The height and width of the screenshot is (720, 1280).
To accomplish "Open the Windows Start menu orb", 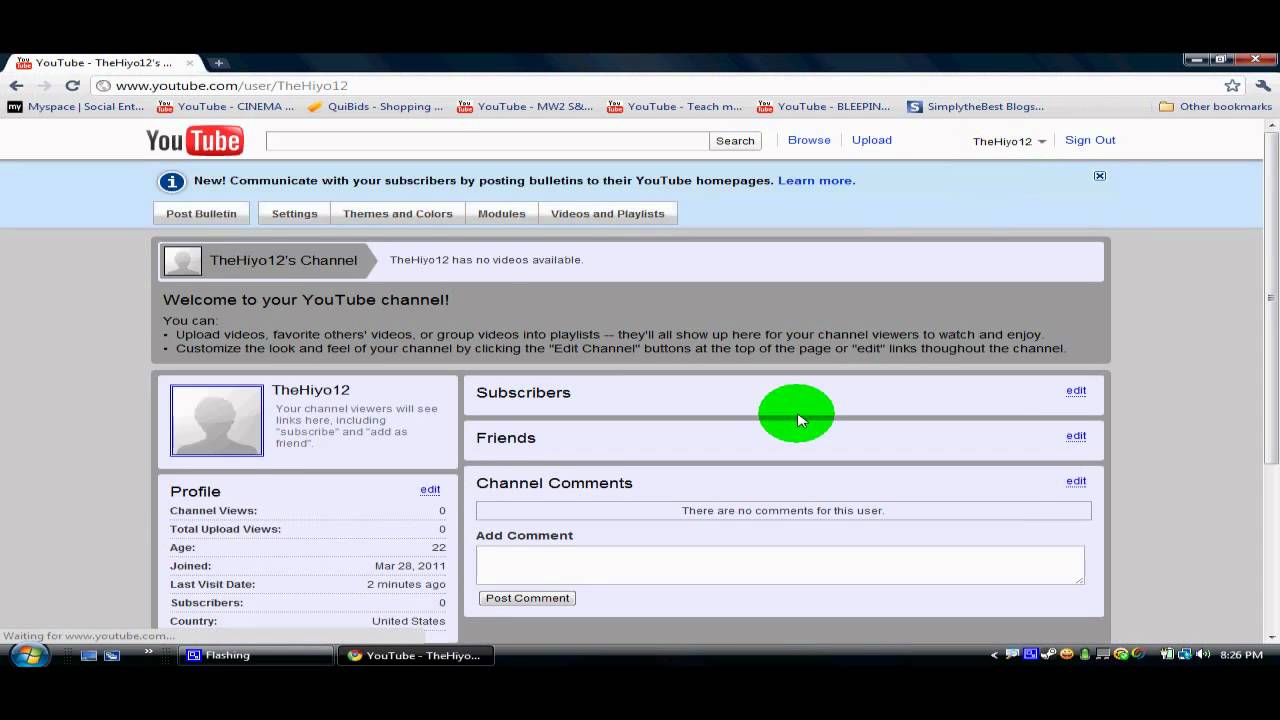I will pyautogui.click(x=29, y=655).
